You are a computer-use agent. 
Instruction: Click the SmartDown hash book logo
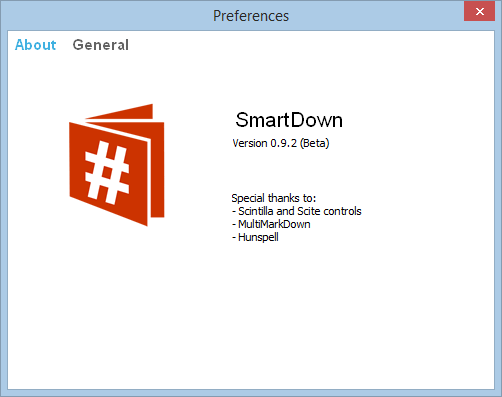[117, 165]
